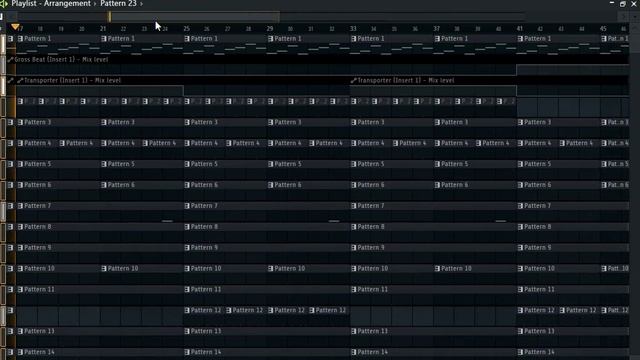This screenshot has width=640, height=360.
Task: Select Pattern 13 clip name at bar 17
Action: (x=39, y=331)
